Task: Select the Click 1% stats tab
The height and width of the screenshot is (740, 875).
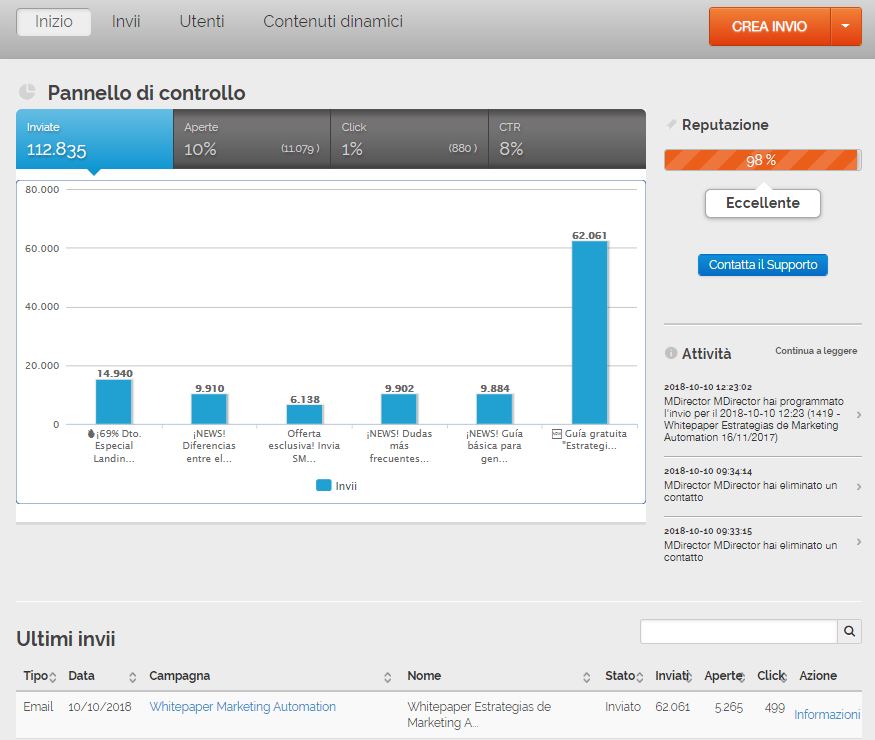Action: [x=409, y=139]
